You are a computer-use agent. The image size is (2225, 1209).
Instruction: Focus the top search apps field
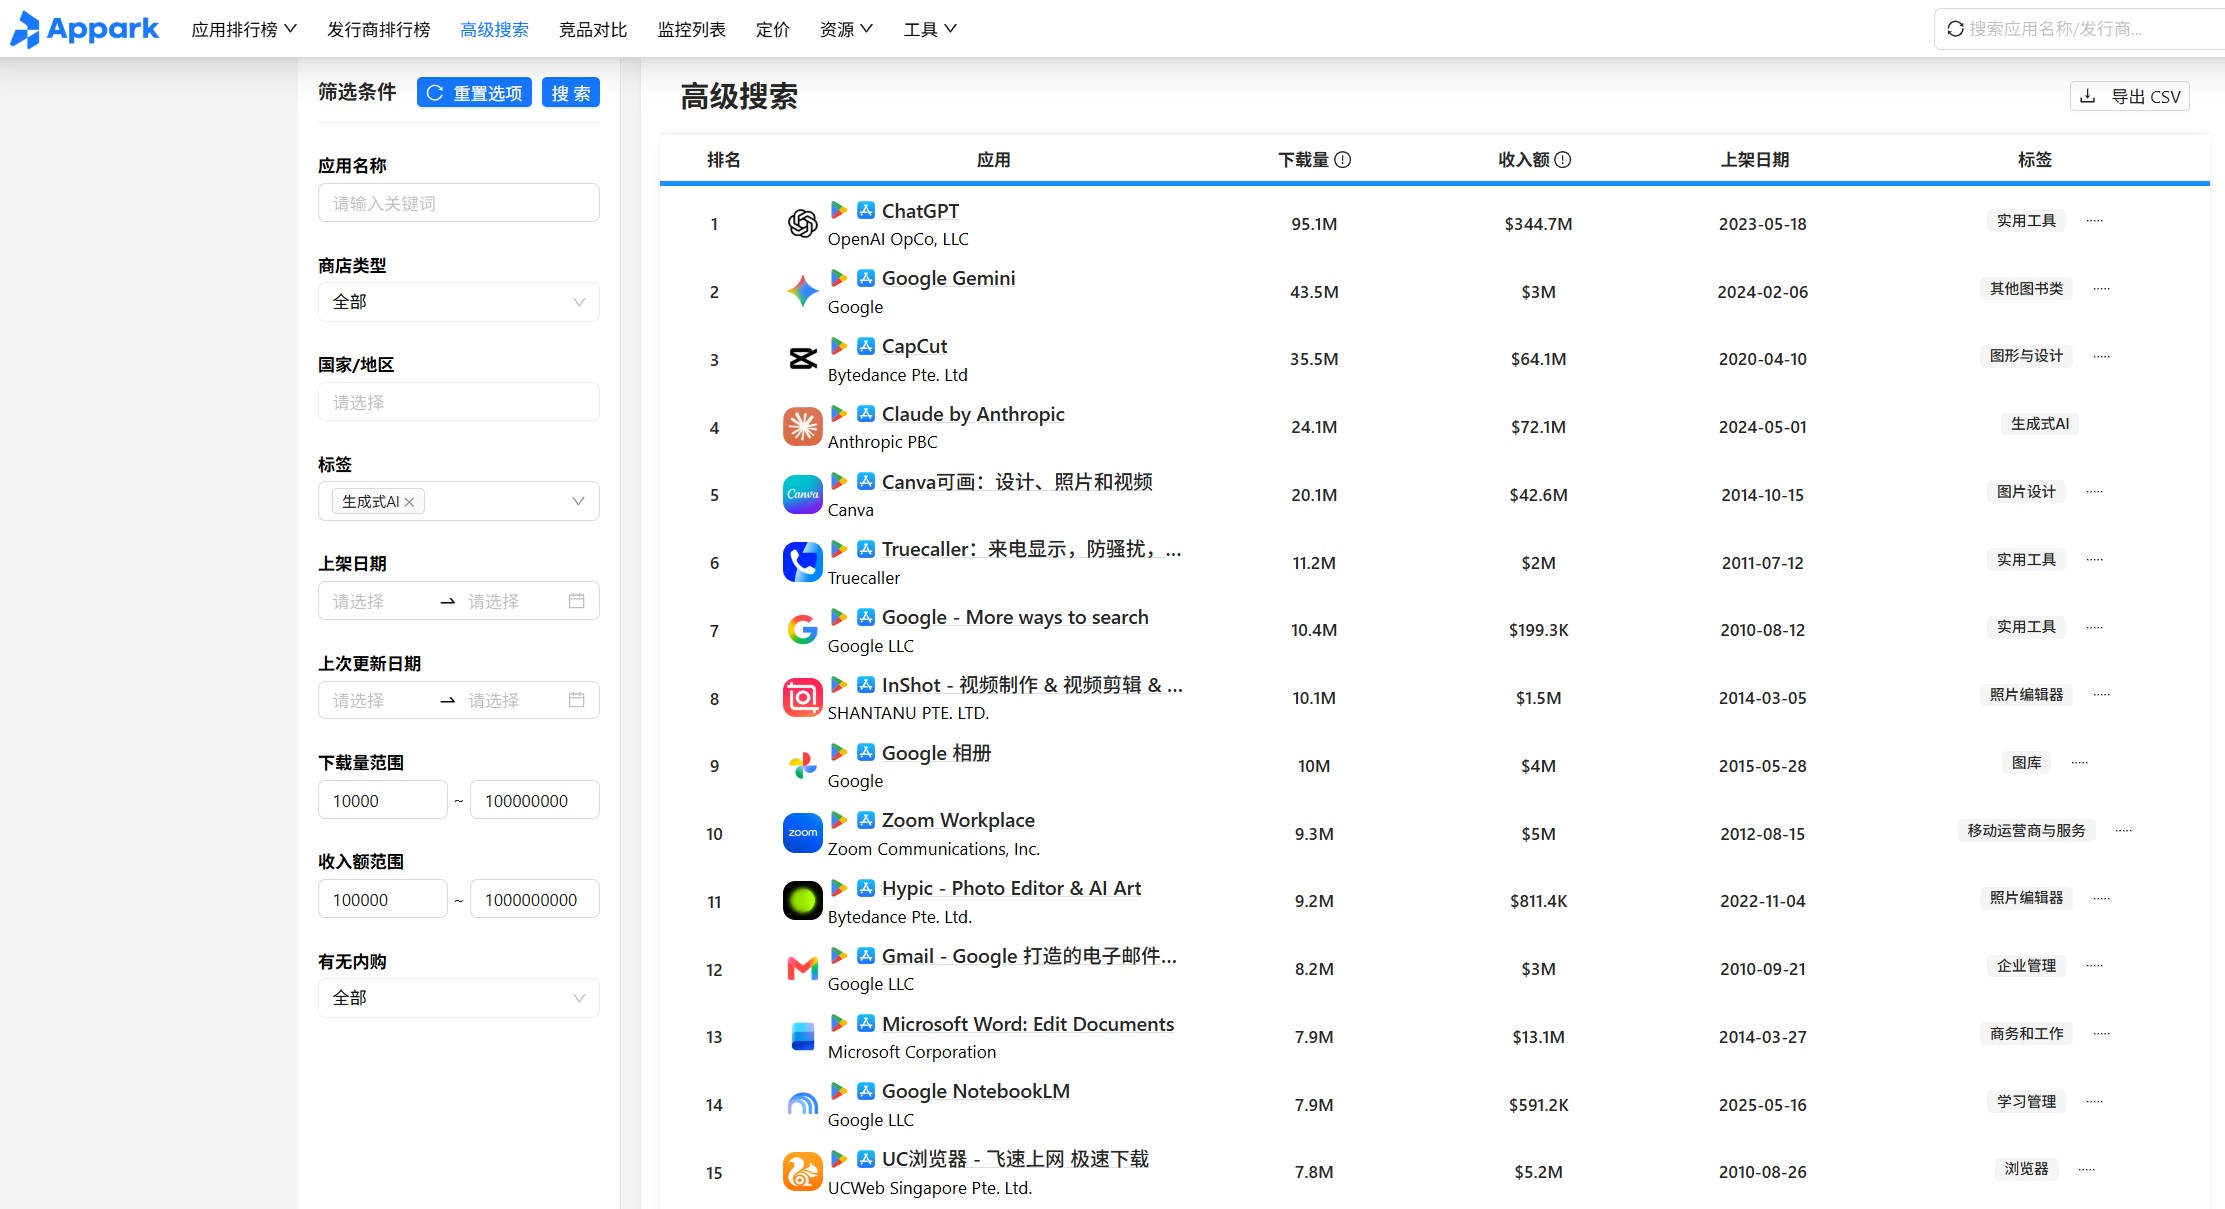pyautogui.click(x=2080, y=29)
